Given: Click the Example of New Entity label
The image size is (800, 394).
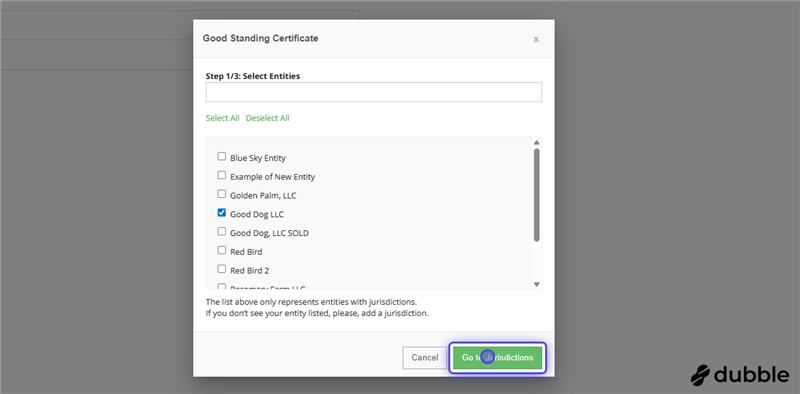Looking at the screenshot, I should (272, 177).
